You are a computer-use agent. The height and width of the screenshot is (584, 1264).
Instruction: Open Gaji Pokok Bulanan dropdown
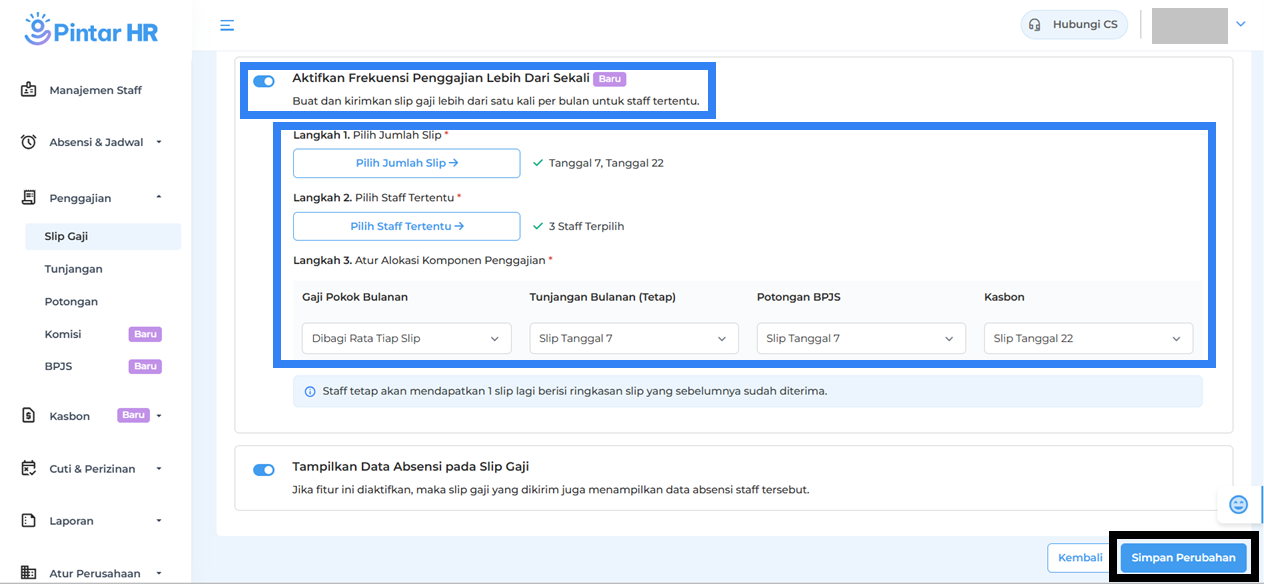[x=406, y=339]
